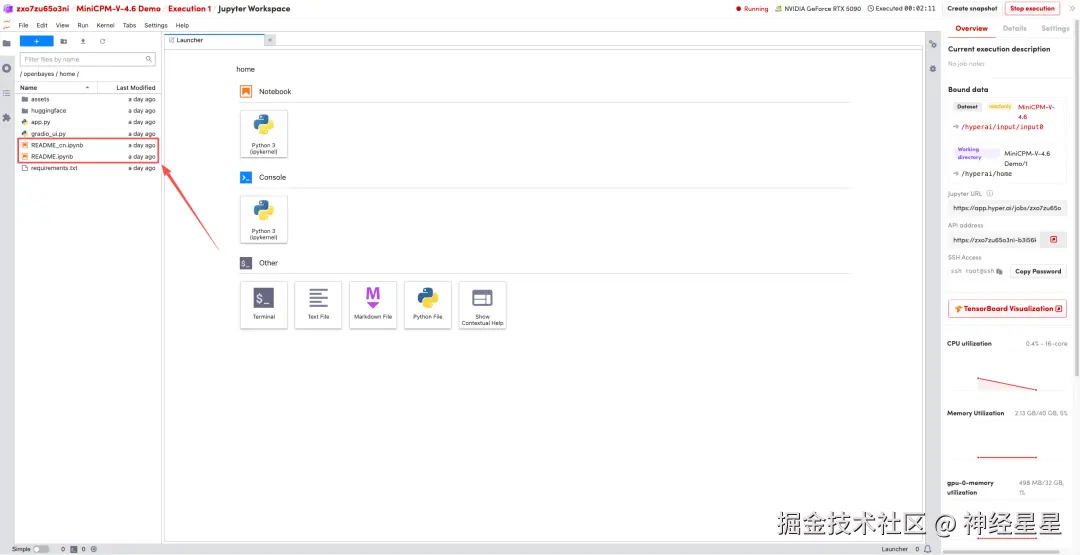The width and height of the screenshot is (1080, 555).
Task: Open the View menu
Action: coord(62,25)
